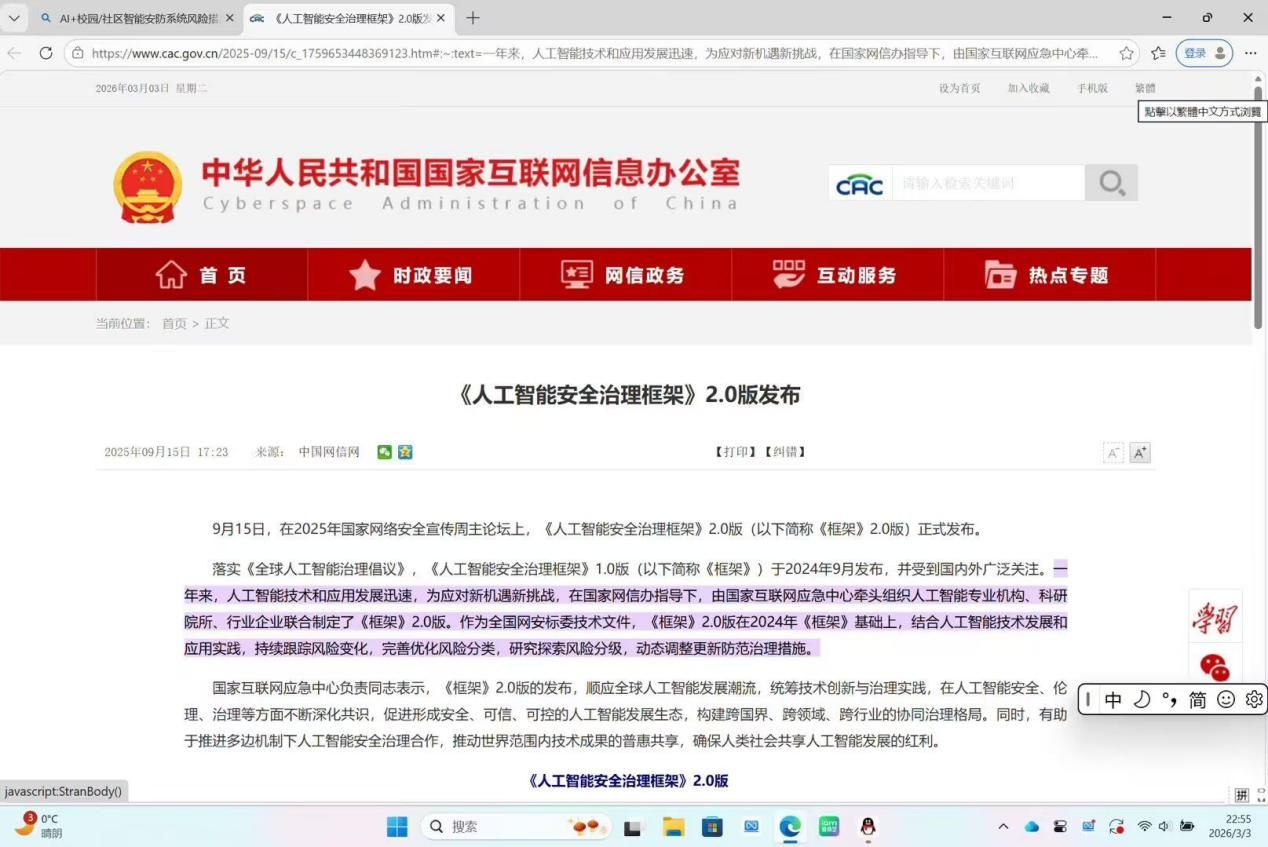Add page to favorites star icon
The height and width of the screenshot is (847, 1268).
tap(1127, 53)
